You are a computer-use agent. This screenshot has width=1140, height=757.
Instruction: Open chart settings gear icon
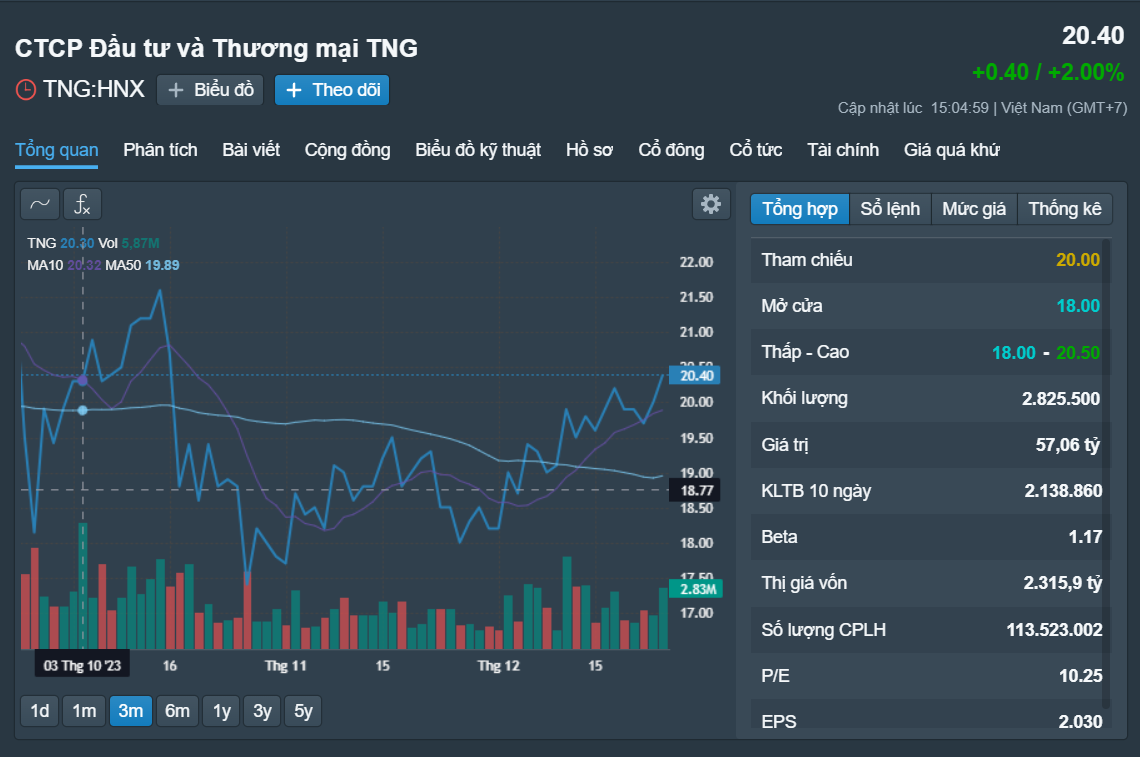click(x=711, y=204)
